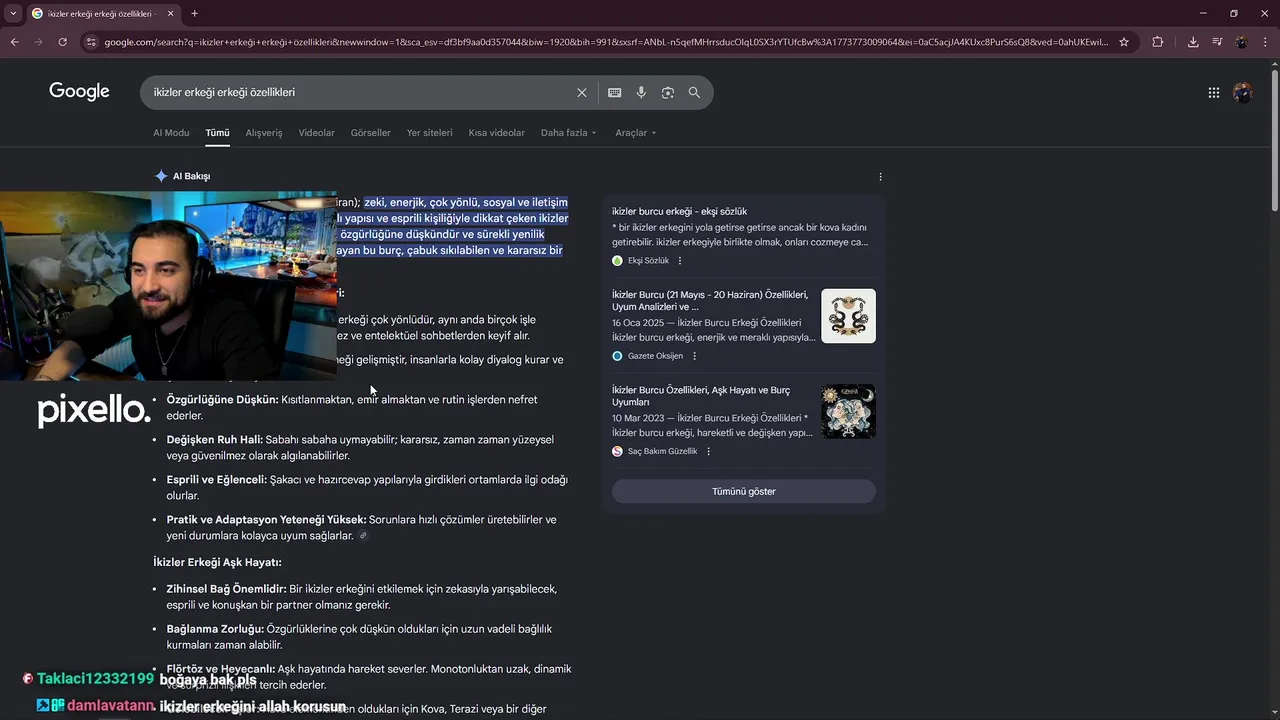This screenshot has width=1280, height=720.
Task: Start voice search with microphone
Action: point(641,92)
